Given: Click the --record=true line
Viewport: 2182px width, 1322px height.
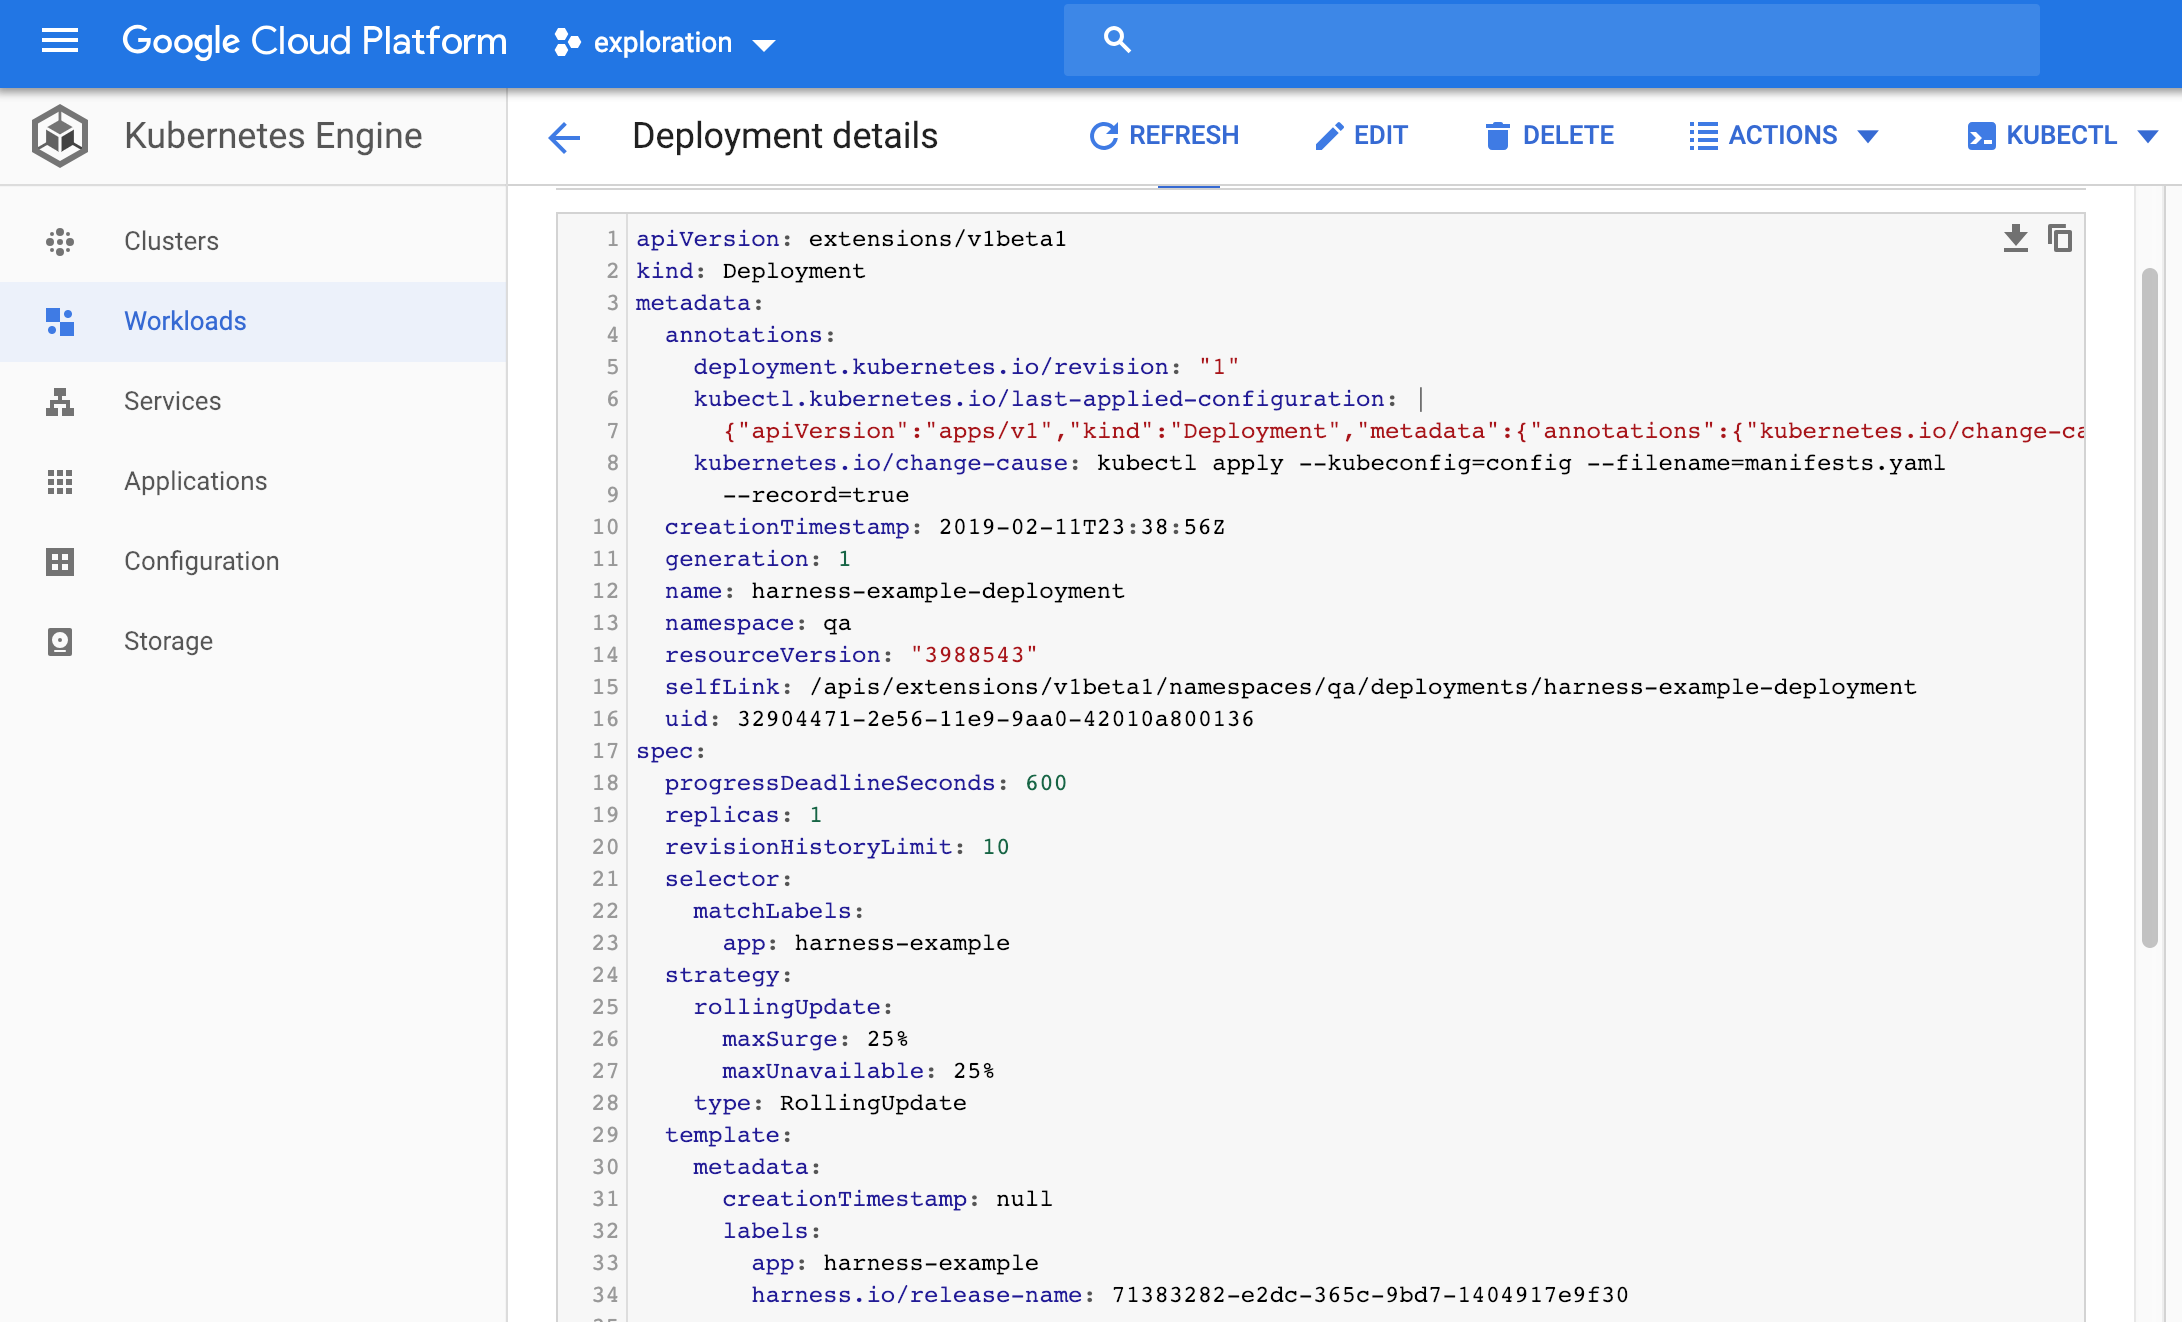Looking at the screenshot, I should pos(816,495).
